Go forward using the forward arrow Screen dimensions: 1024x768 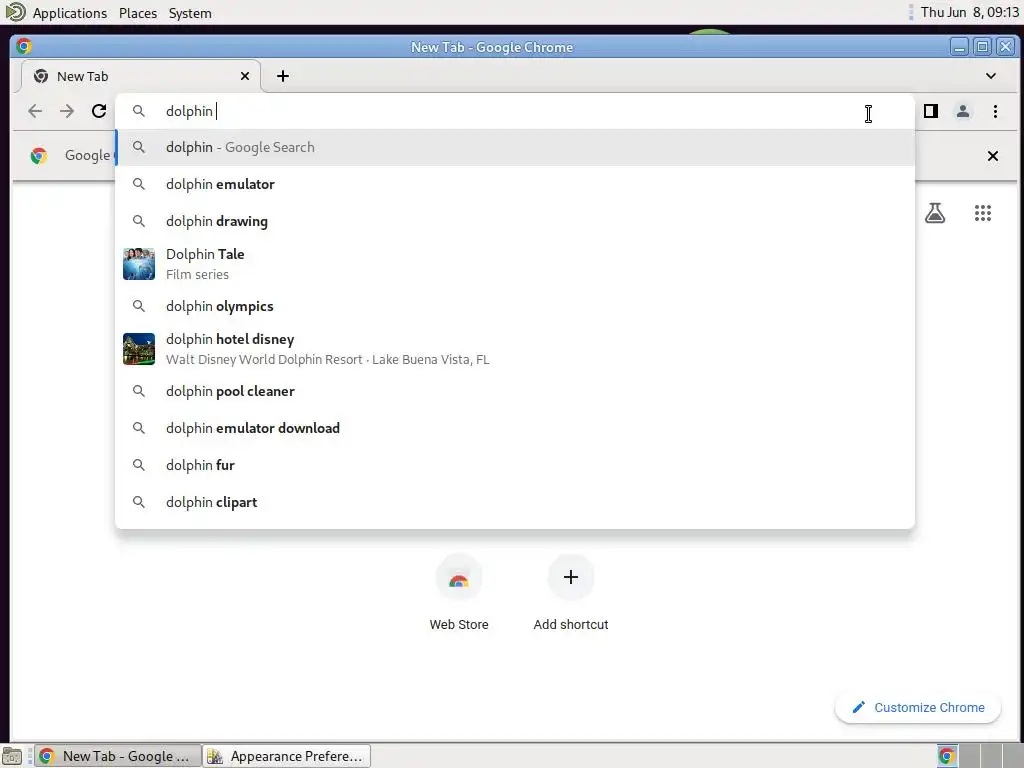pyautogui.click(x=67, y=111)
